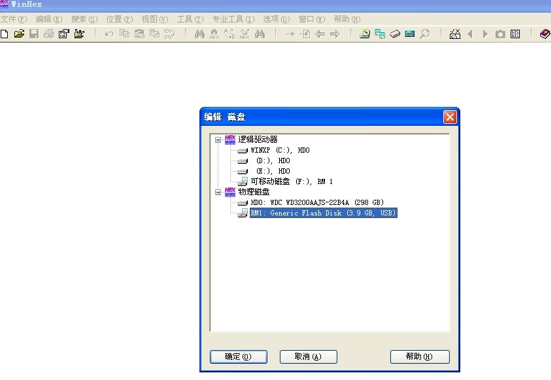Click the thick Forward arrow icon
Screen dimensions: 551x380
click(x=335, y=34)
